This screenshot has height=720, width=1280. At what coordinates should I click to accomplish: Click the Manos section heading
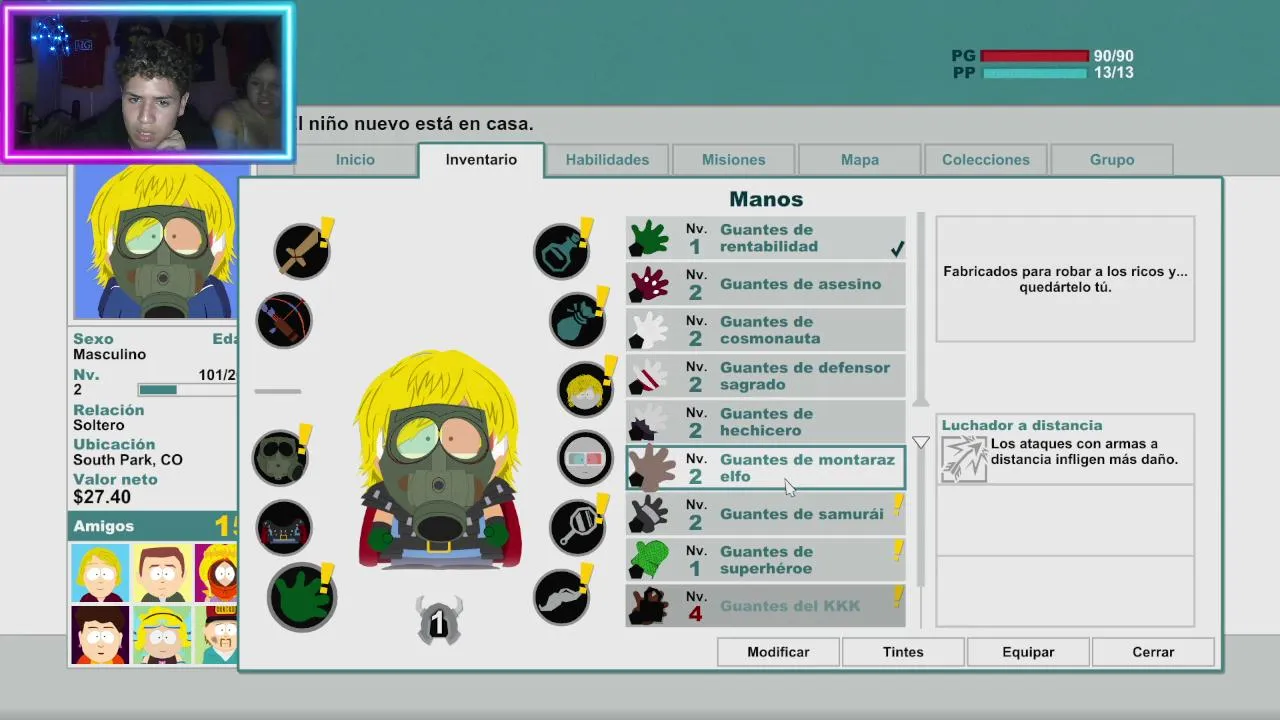click(766, 199)
